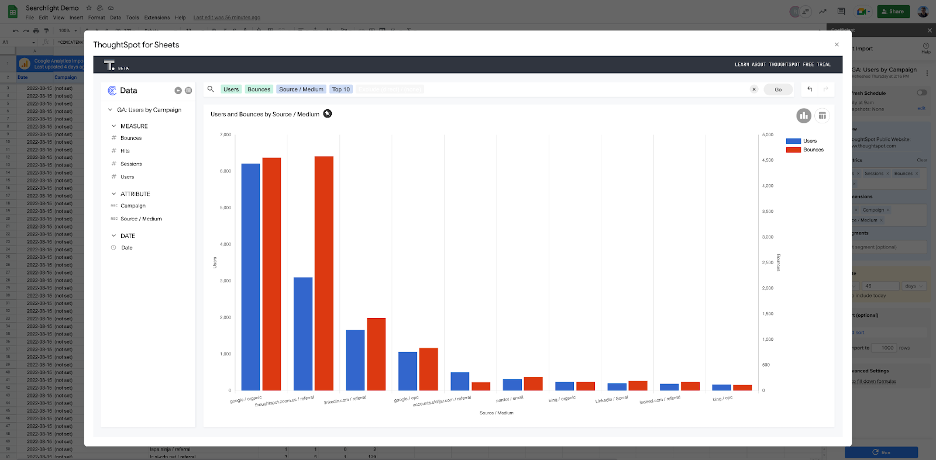
Task: Open comment history icon in Sheets
Action: [x=842, y=11]
